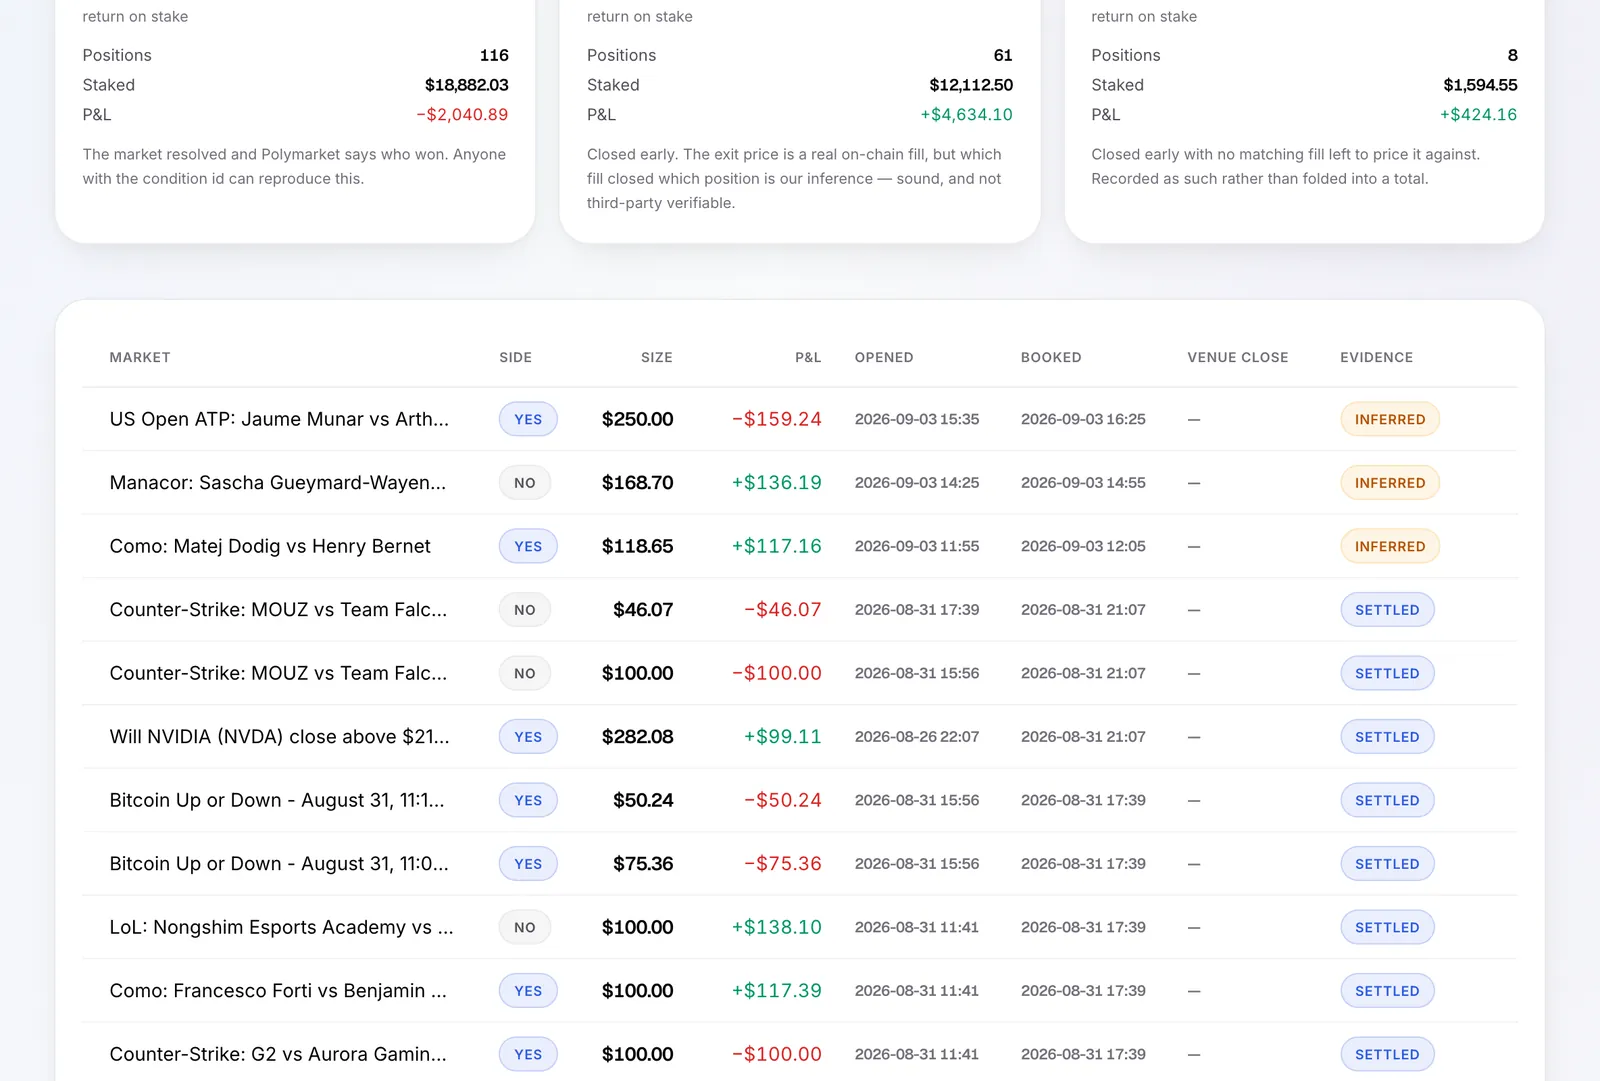
Task: Click the NO badge on the Manacor row
Action: [525, 483]
